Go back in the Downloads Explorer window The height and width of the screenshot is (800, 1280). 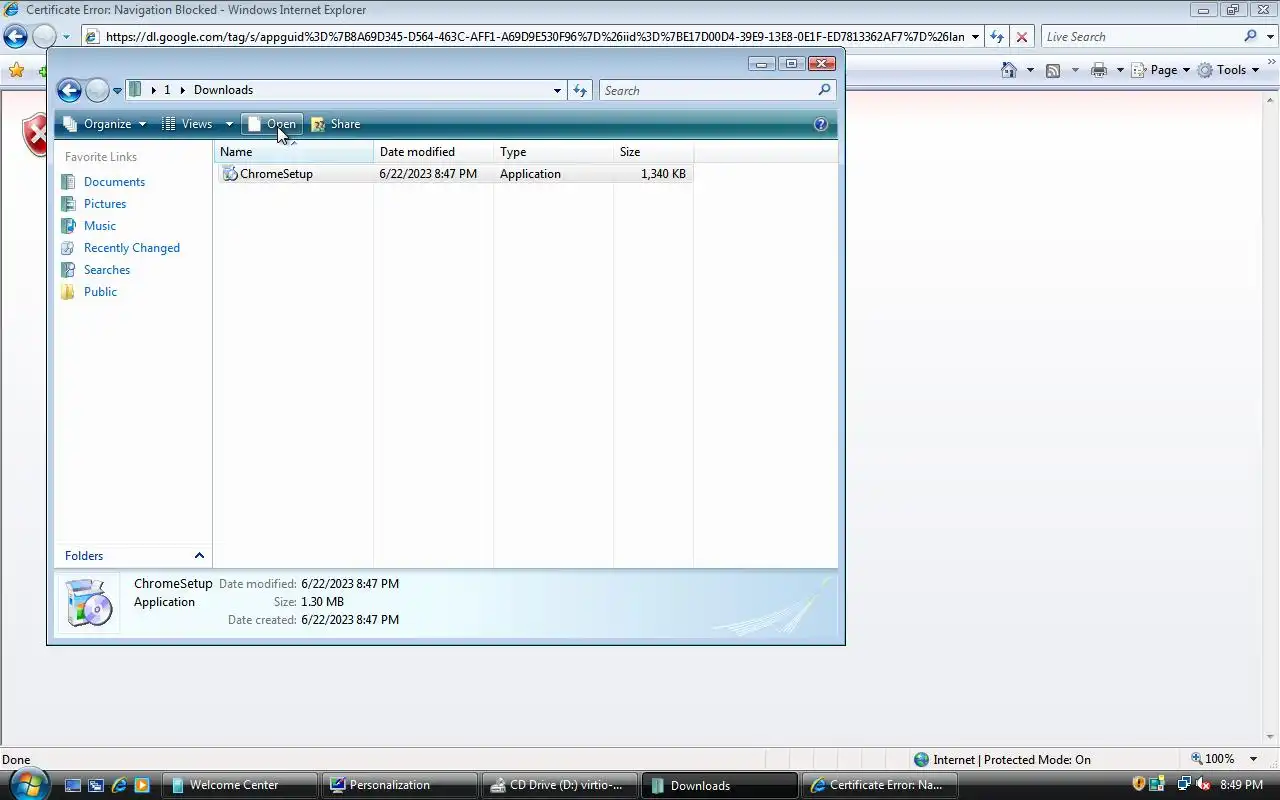tap(69, 91)
